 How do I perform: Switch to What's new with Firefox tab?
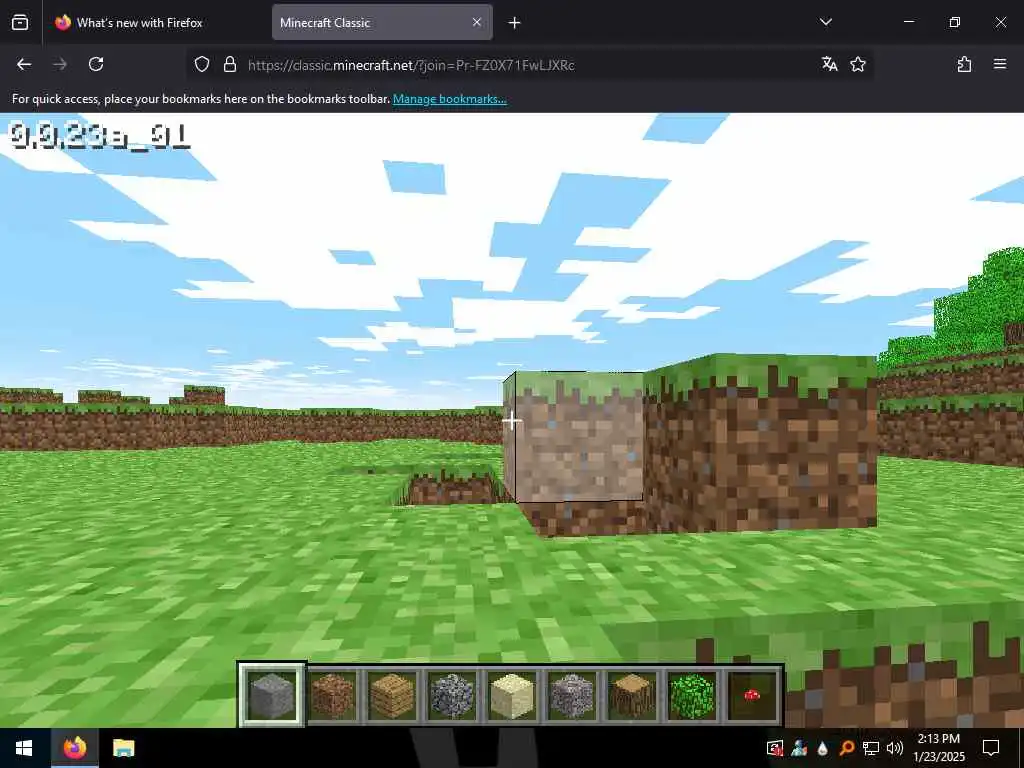(x=157, y=22)
